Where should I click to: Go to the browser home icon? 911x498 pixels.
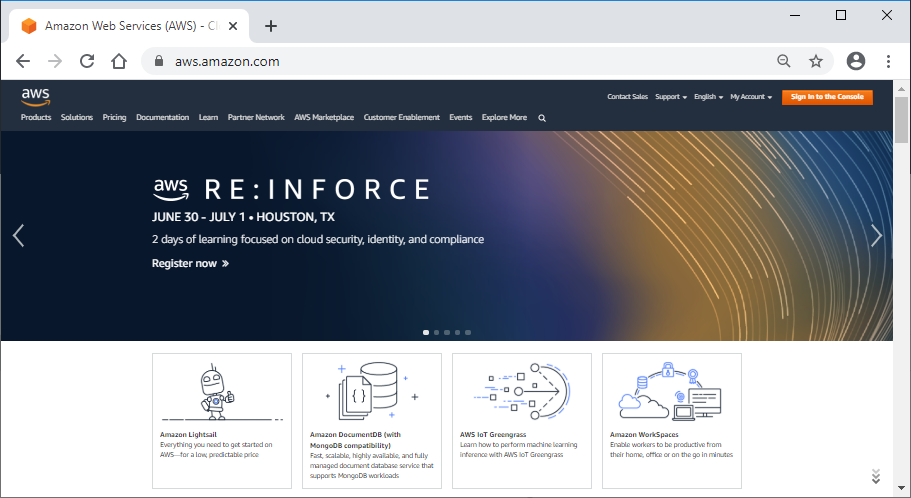[119, 61]
